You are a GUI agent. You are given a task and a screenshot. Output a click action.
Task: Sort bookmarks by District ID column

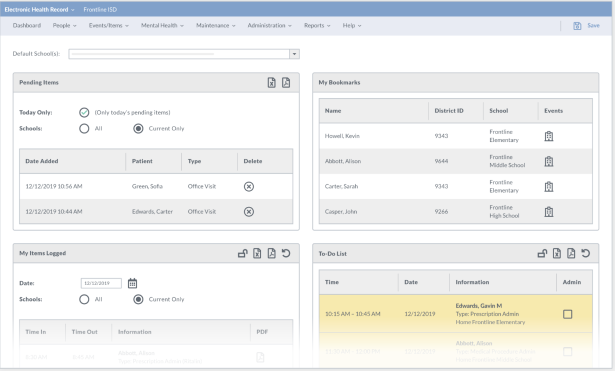pos(449,111)
